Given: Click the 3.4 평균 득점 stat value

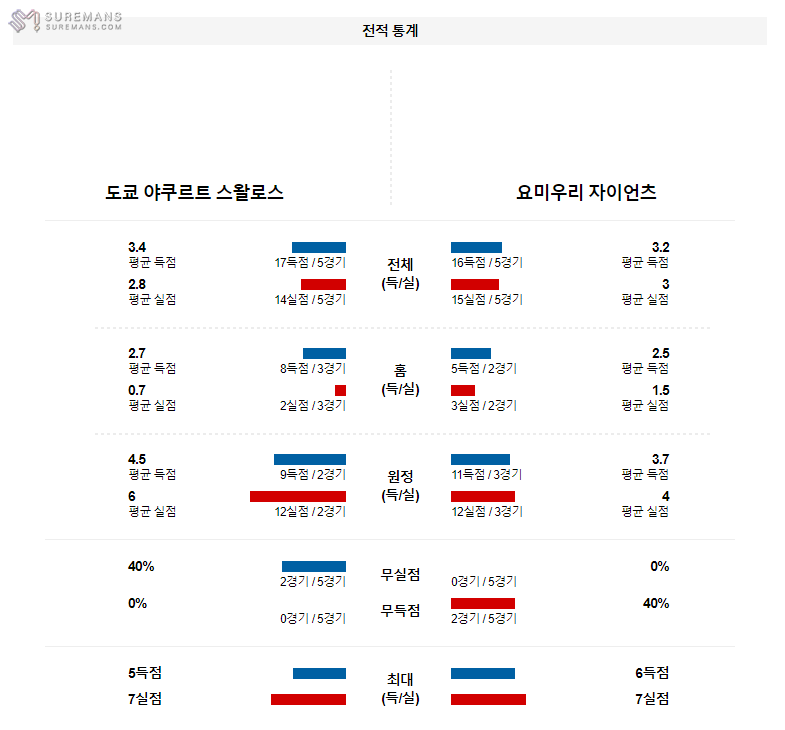Looking at the screenshot, I should coord(138,247).
